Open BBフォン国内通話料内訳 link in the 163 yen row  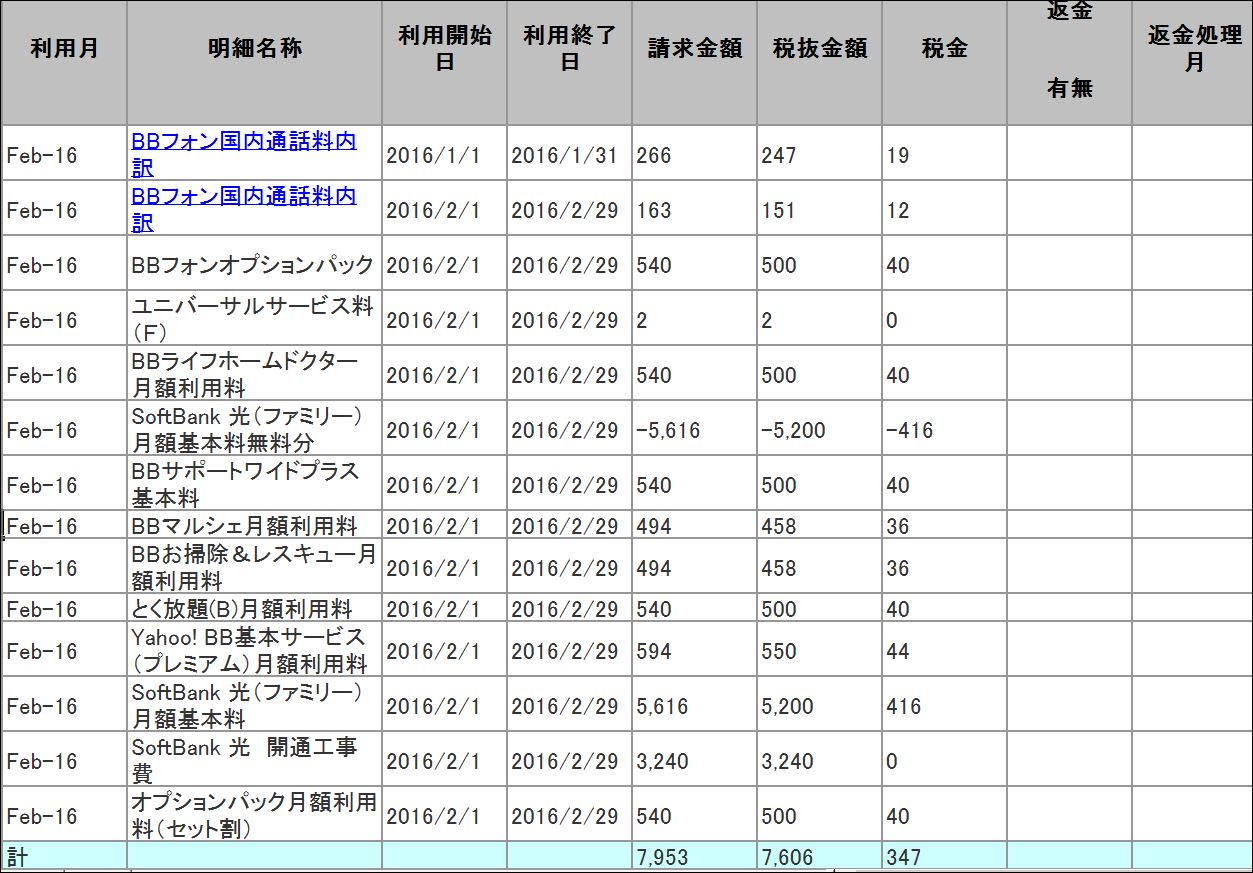[243, 197]
